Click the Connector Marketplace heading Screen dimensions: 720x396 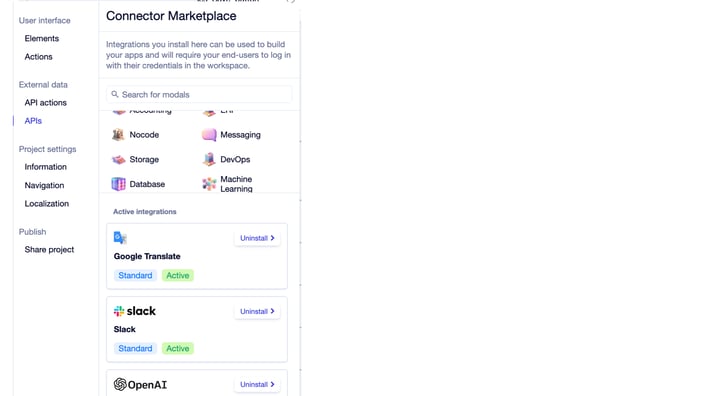click(171, 16)
